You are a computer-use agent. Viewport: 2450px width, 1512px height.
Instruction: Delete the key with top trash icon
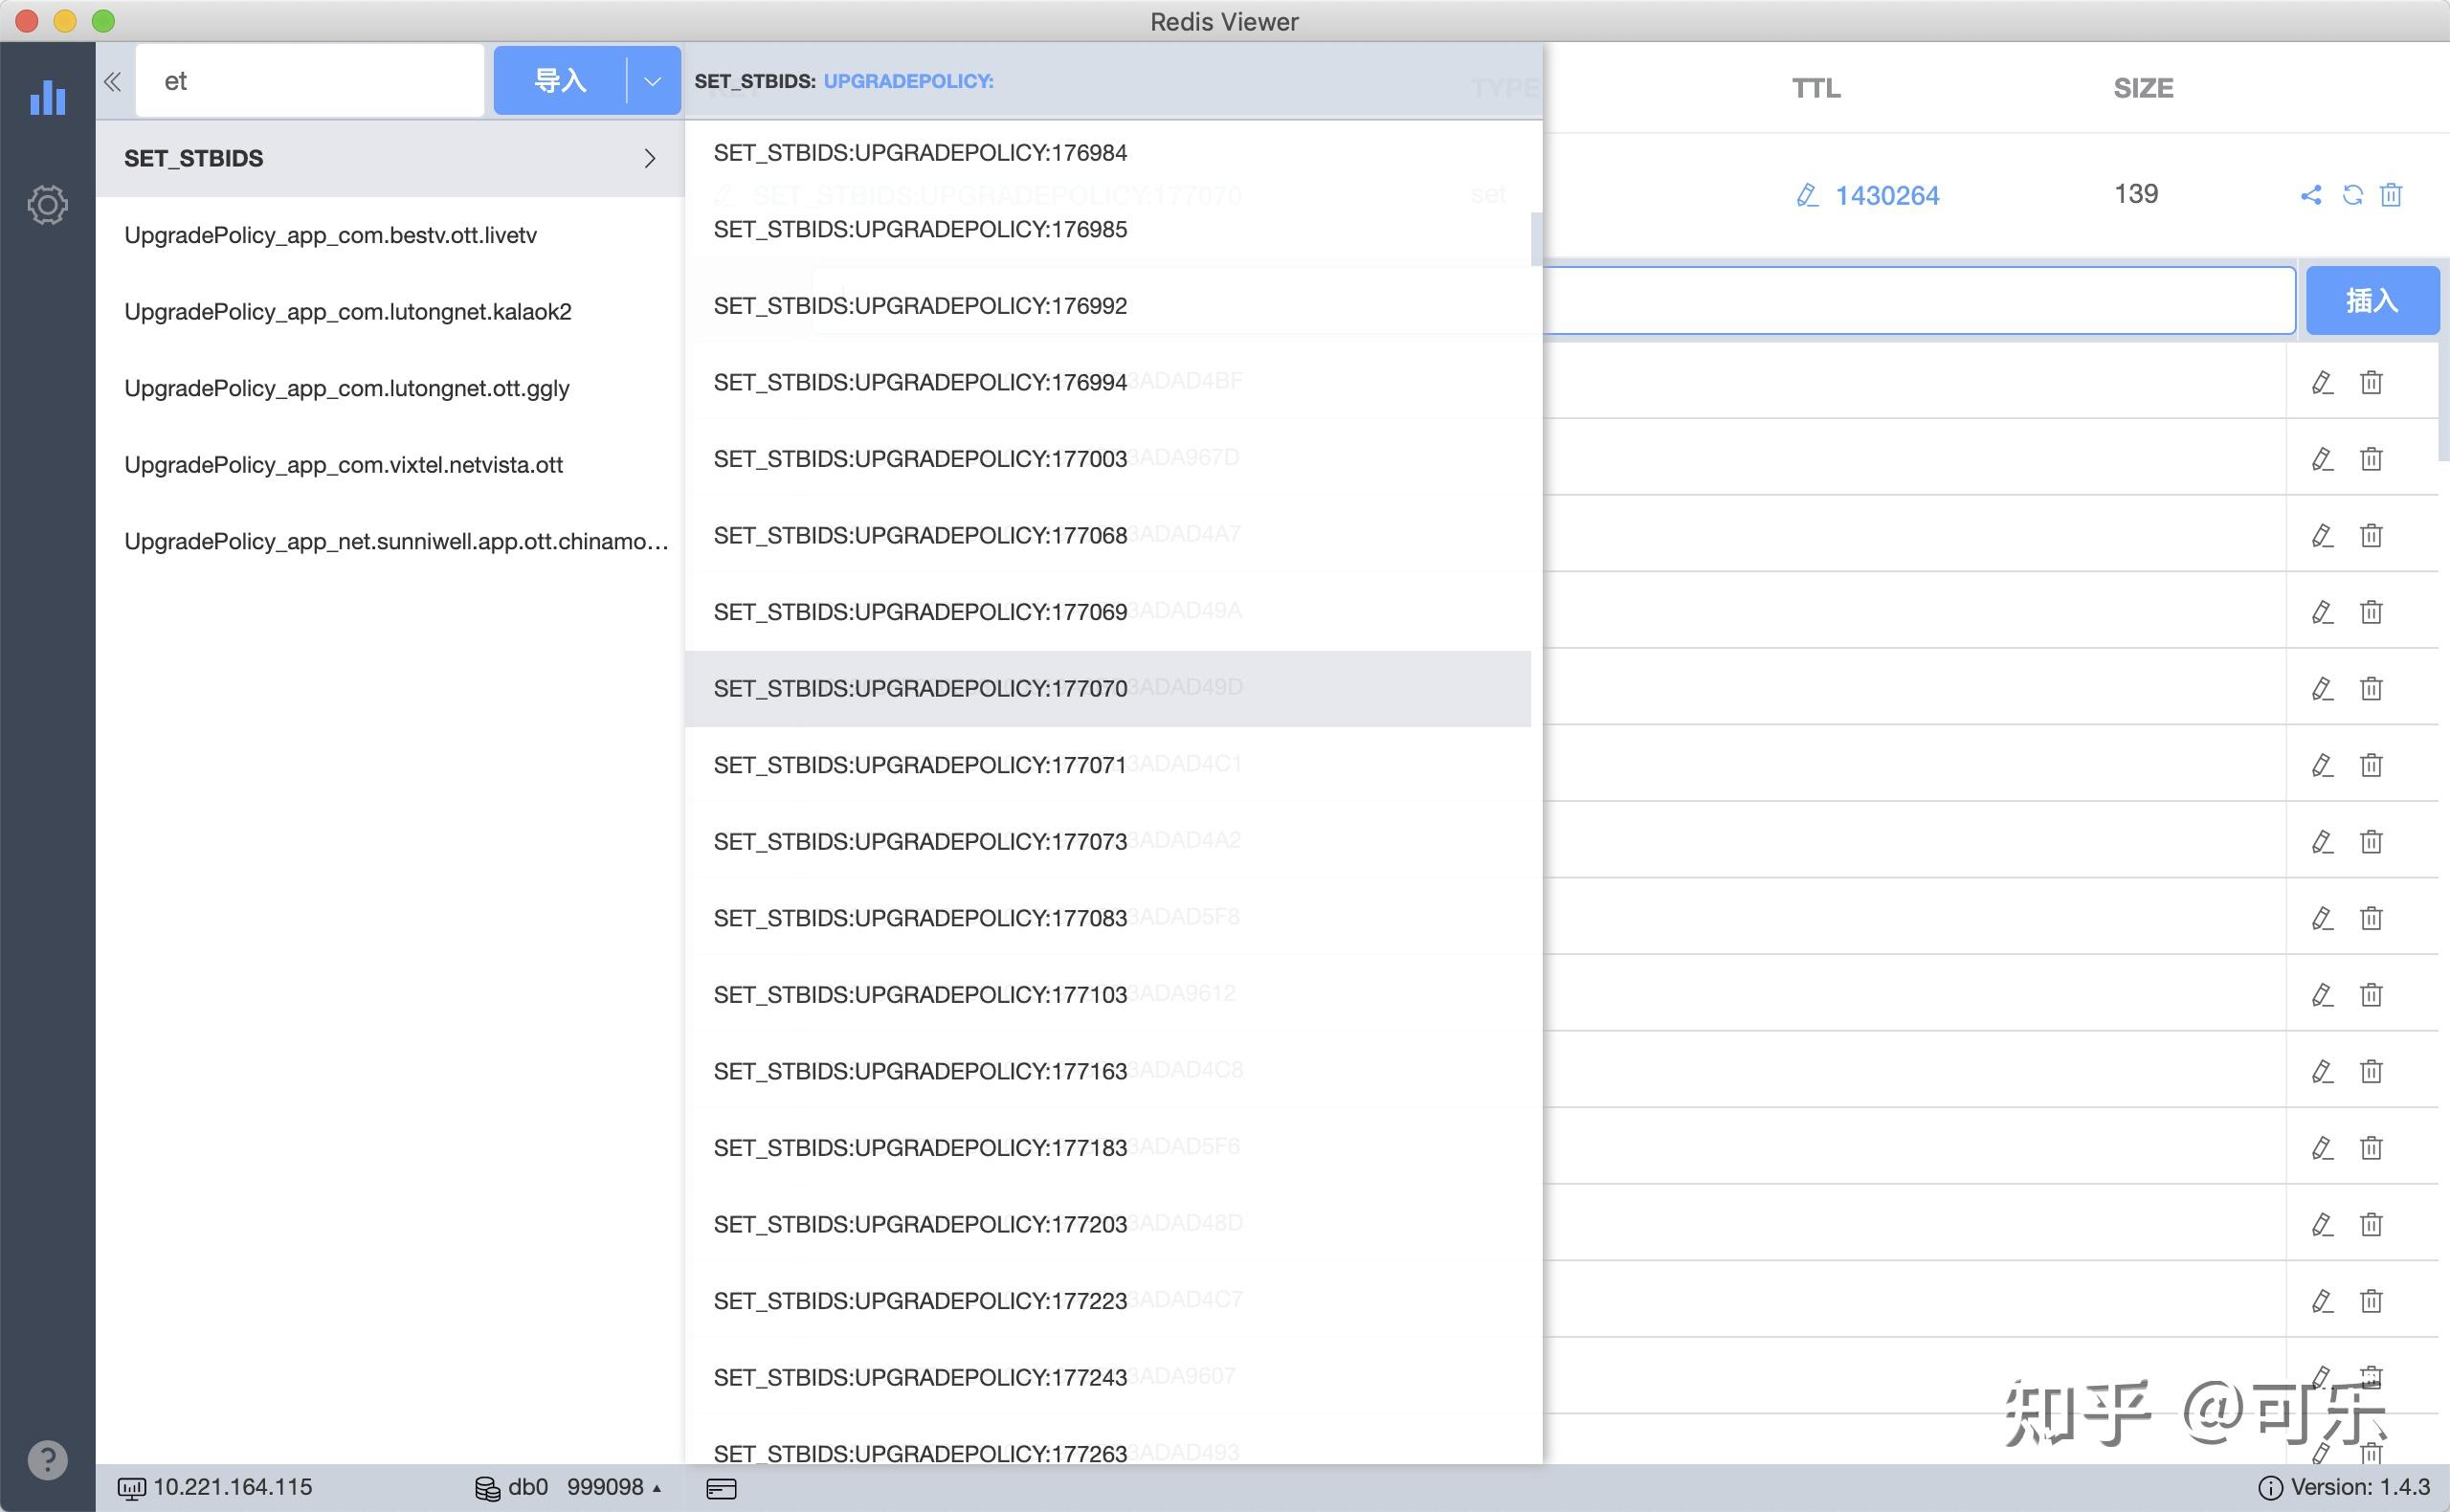tap(2391, 195)
